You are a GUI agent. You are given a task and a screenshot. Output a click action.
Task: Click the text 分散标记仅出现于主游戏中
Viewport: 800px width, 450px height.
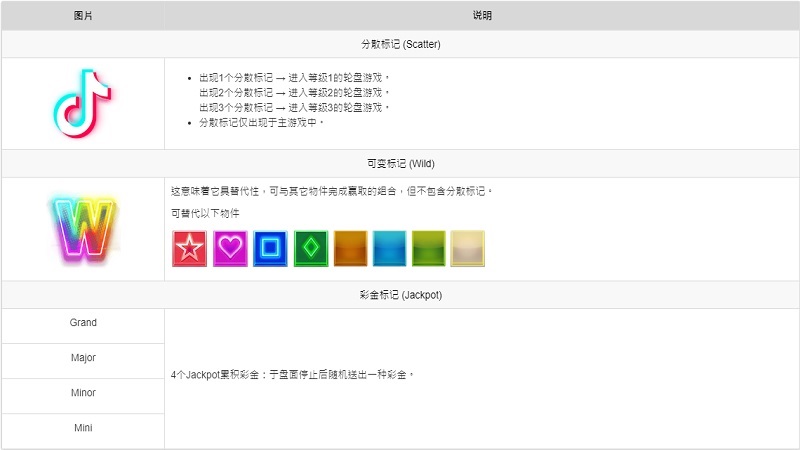coord(261,122)
